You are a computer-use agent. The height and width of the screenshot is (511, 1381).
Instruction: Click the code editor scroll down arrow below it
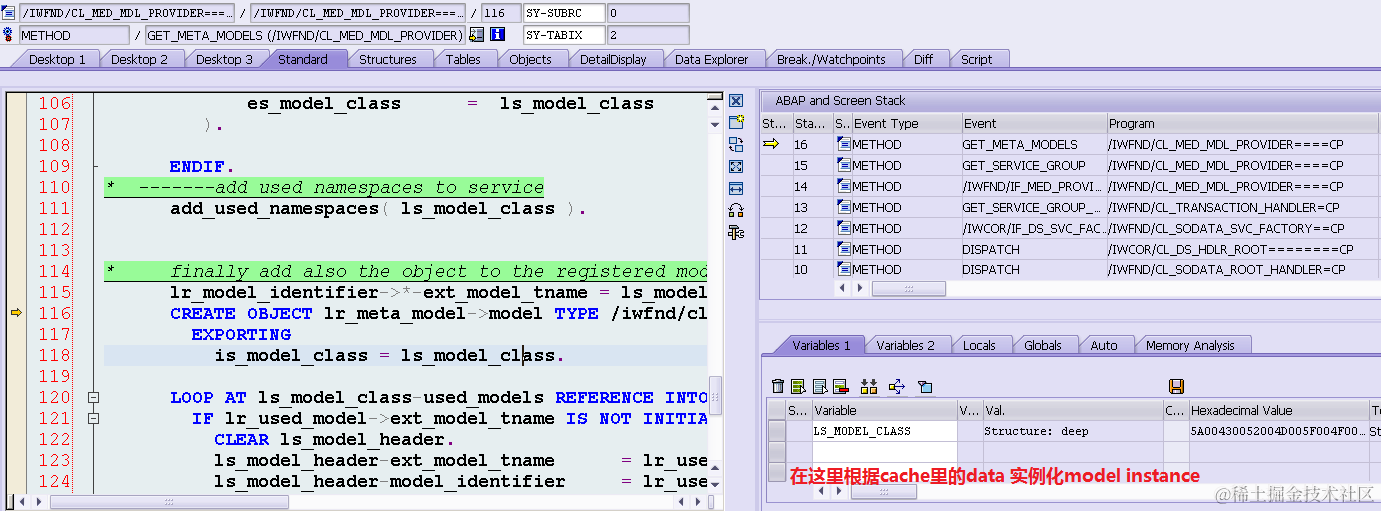(x=714, y=124)
